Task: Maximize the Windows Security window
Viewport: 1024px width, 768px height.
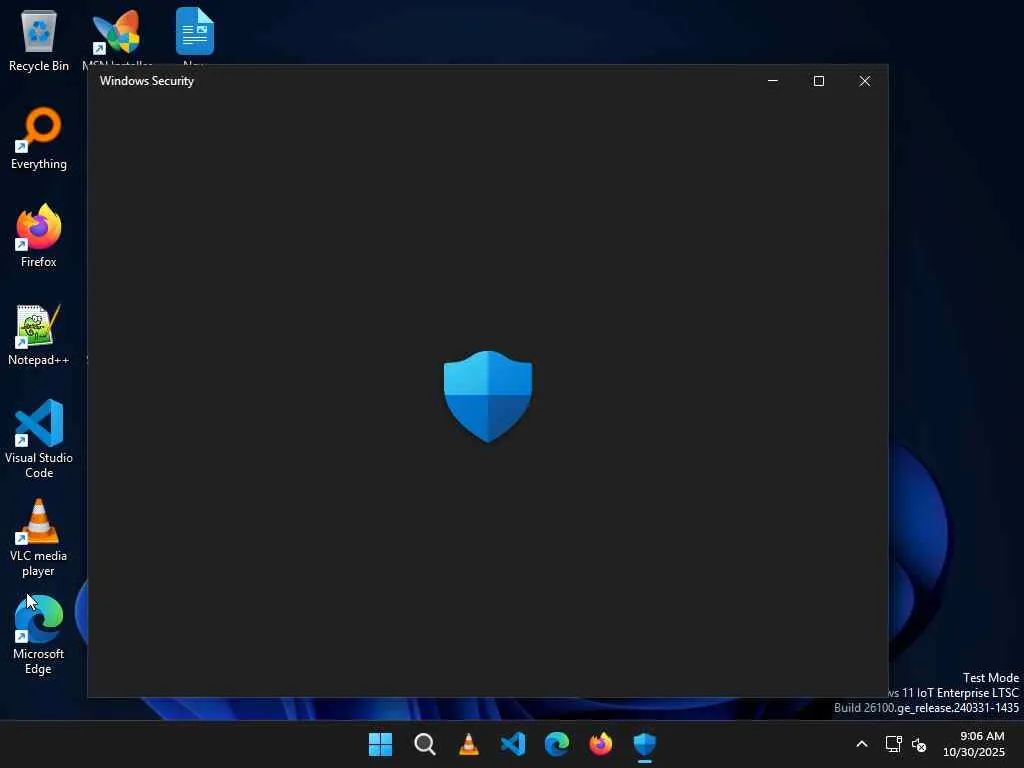Action: click(819, 81)
